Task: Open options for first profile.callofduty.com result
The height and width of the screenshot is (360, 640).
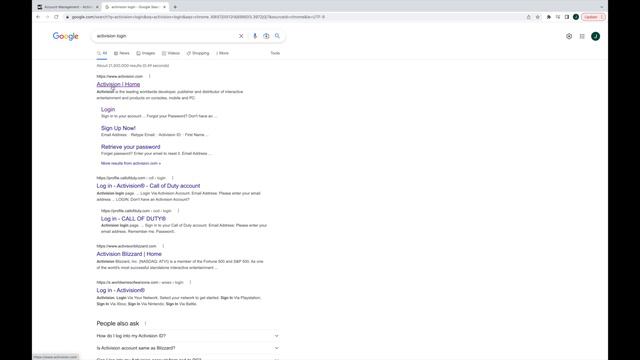Action: point(173,178)
